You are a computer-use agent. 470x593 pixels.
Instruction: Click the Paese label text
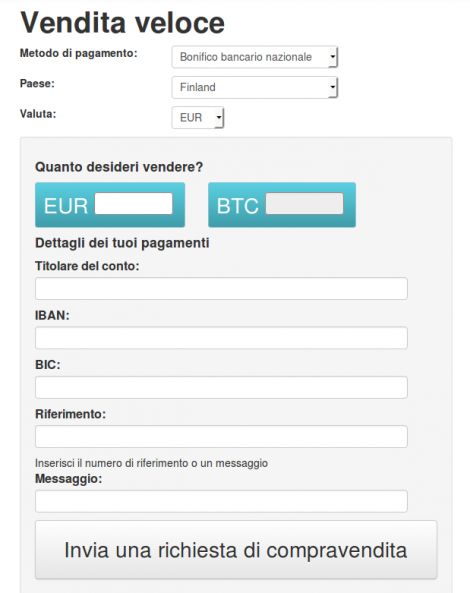point(37,84)
